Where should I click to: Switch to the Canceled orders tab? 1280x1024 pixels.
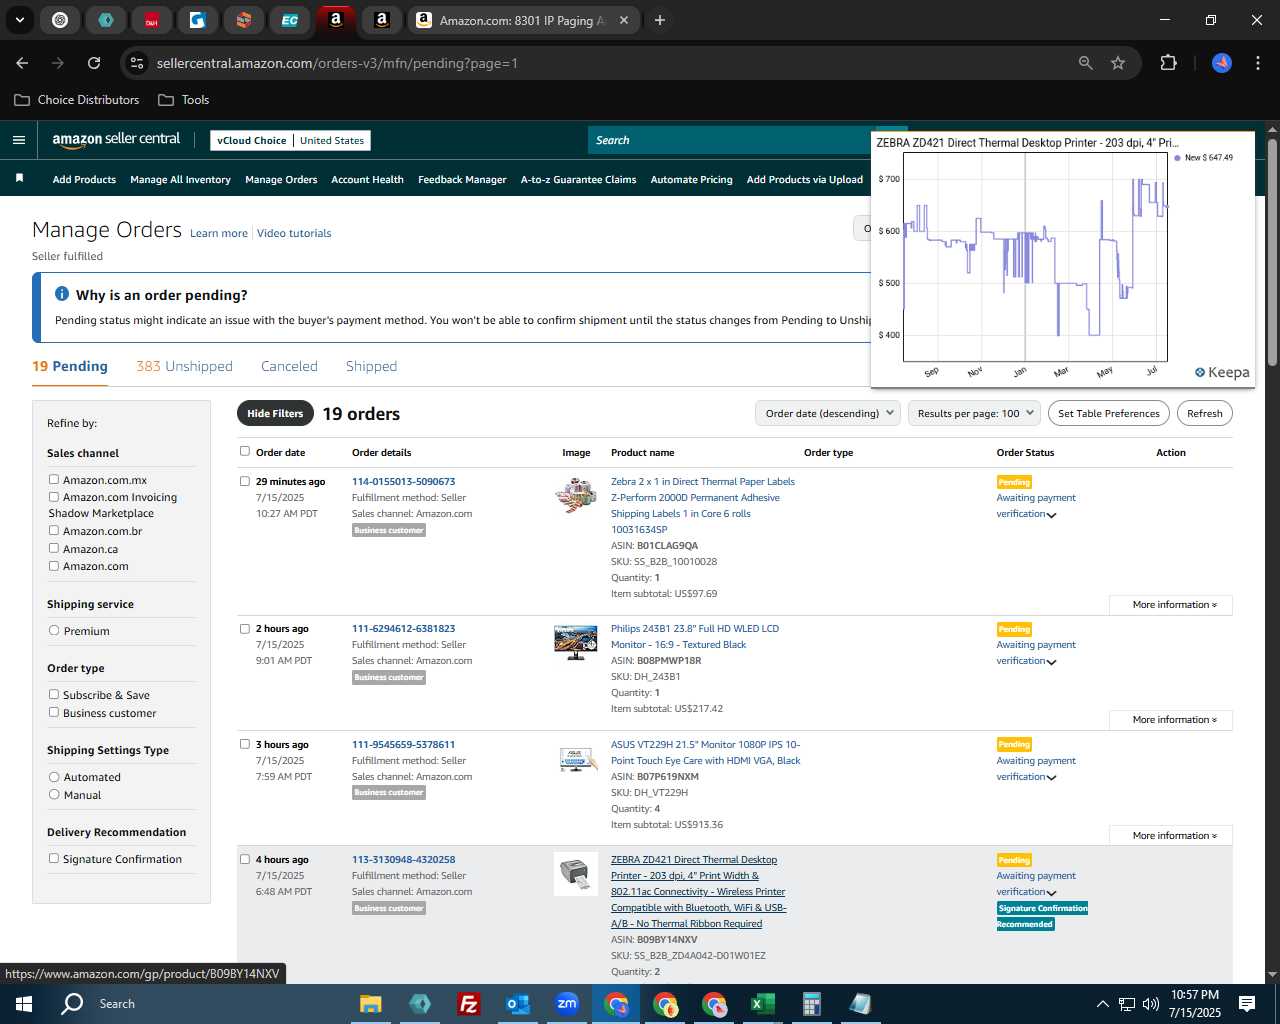(x=289, y=366)
